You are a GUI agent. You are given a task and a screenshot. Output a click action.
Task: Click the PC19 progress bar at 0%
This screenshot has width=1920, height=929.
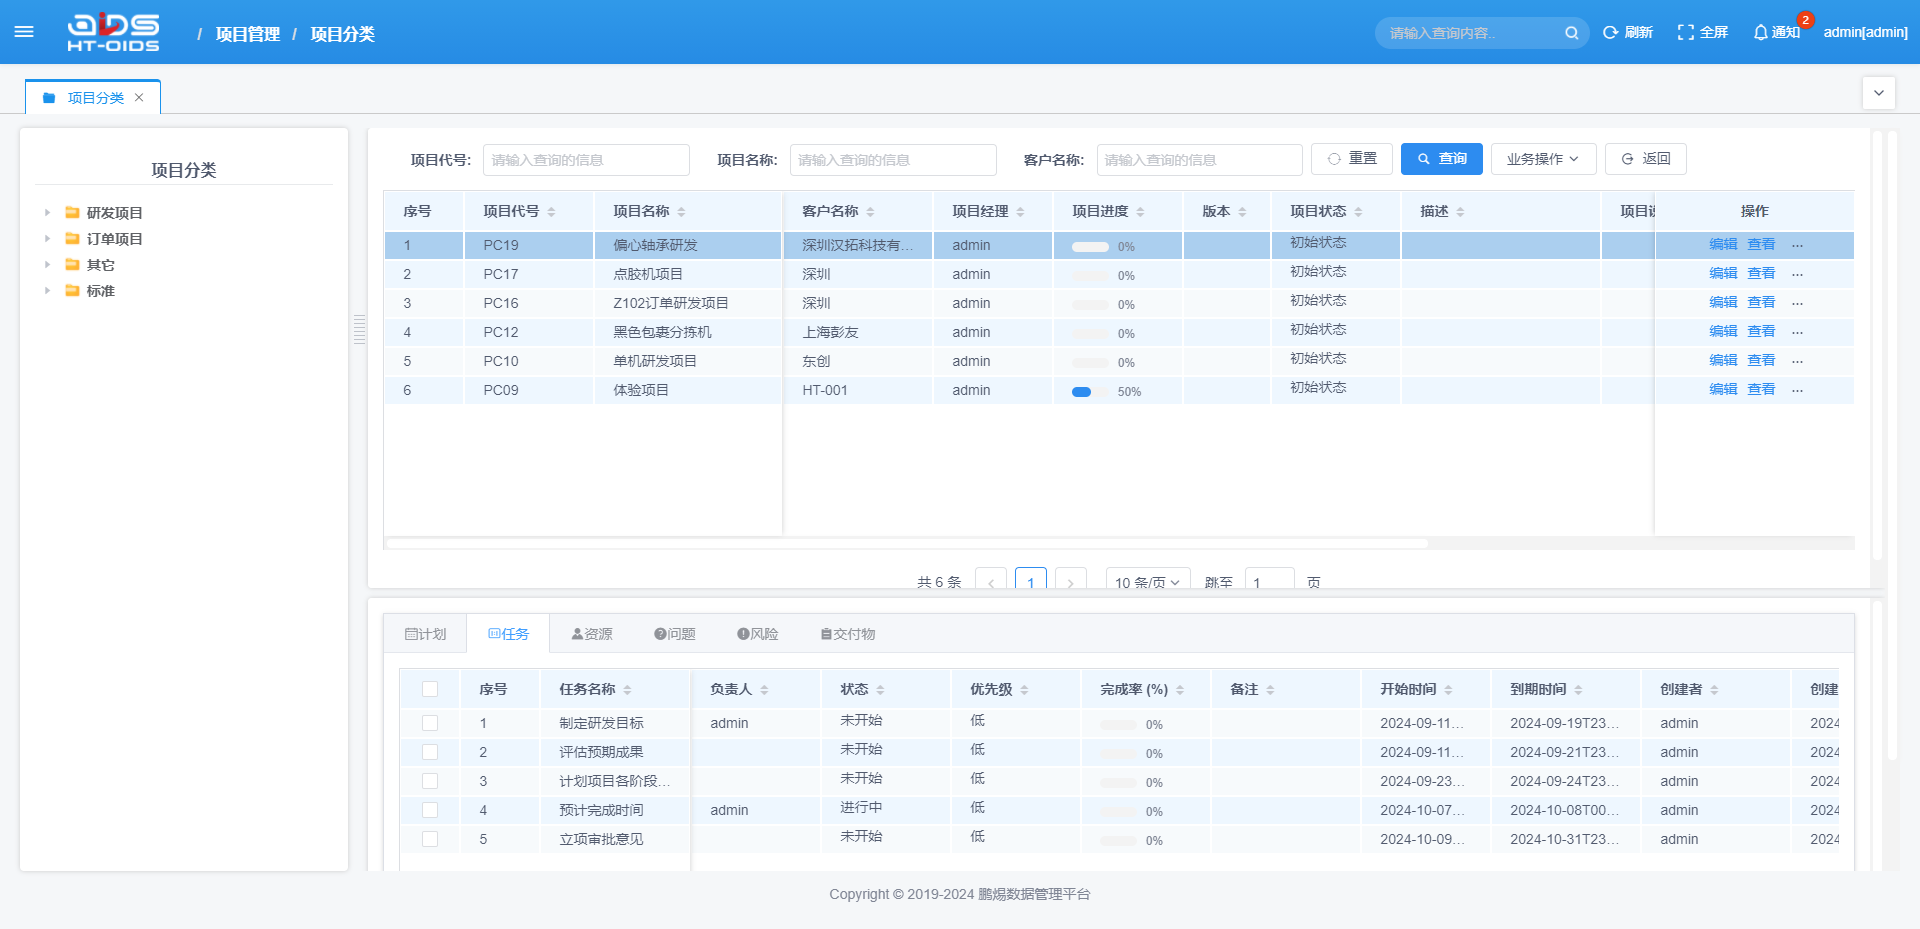[1090, 247]
